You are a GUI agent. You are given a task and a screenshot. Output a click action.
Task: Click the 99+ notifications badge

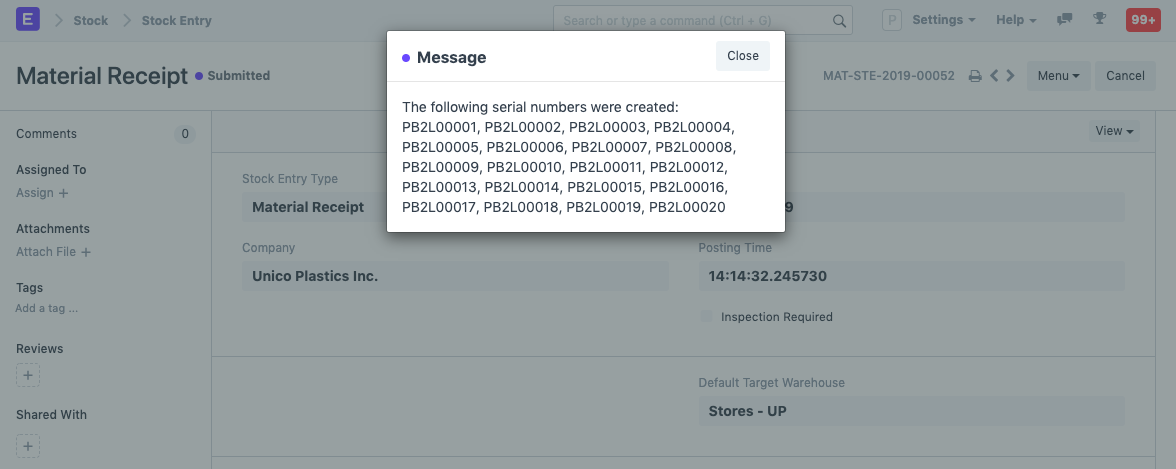[x=1143, y=20]
